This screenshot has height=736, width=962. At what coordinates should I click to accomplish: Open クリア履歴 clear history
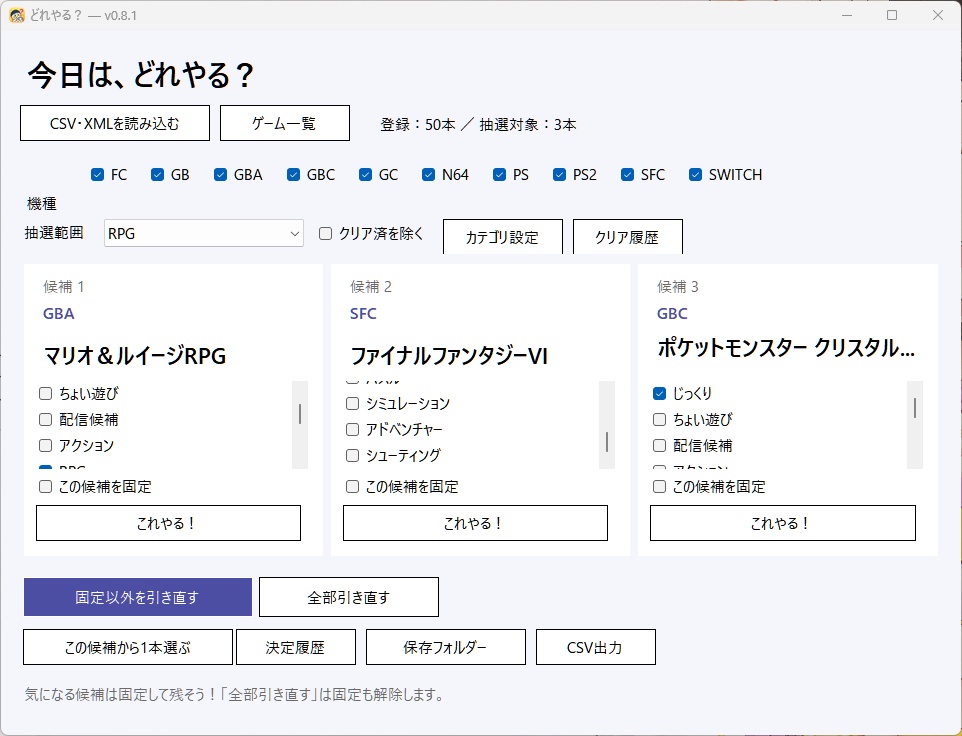pyautogui.click(x=628, y=237)
